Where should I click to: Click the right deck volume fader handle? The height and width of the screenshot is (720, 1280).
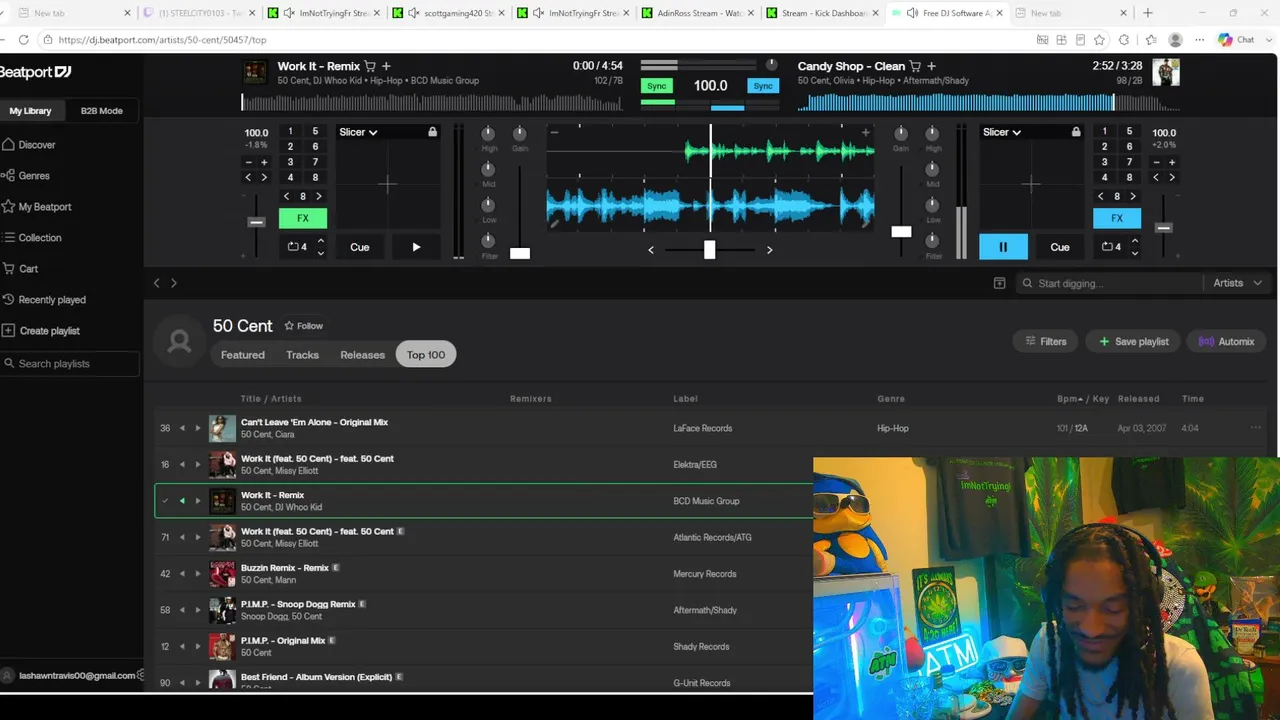(x=901, y=231)
